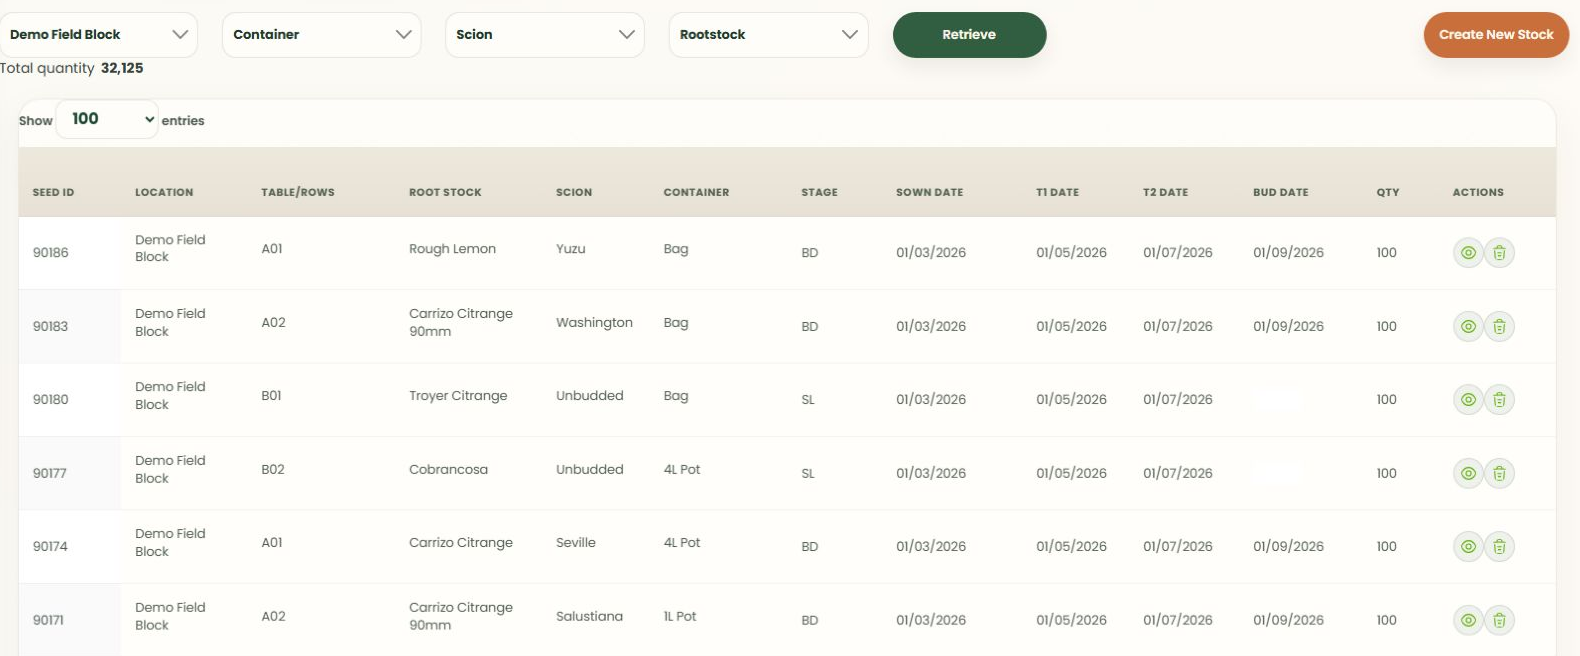This screenshot has height=656, width=1580.
Task: View stock details for seed 90171
Action: tap(1468, 620)
